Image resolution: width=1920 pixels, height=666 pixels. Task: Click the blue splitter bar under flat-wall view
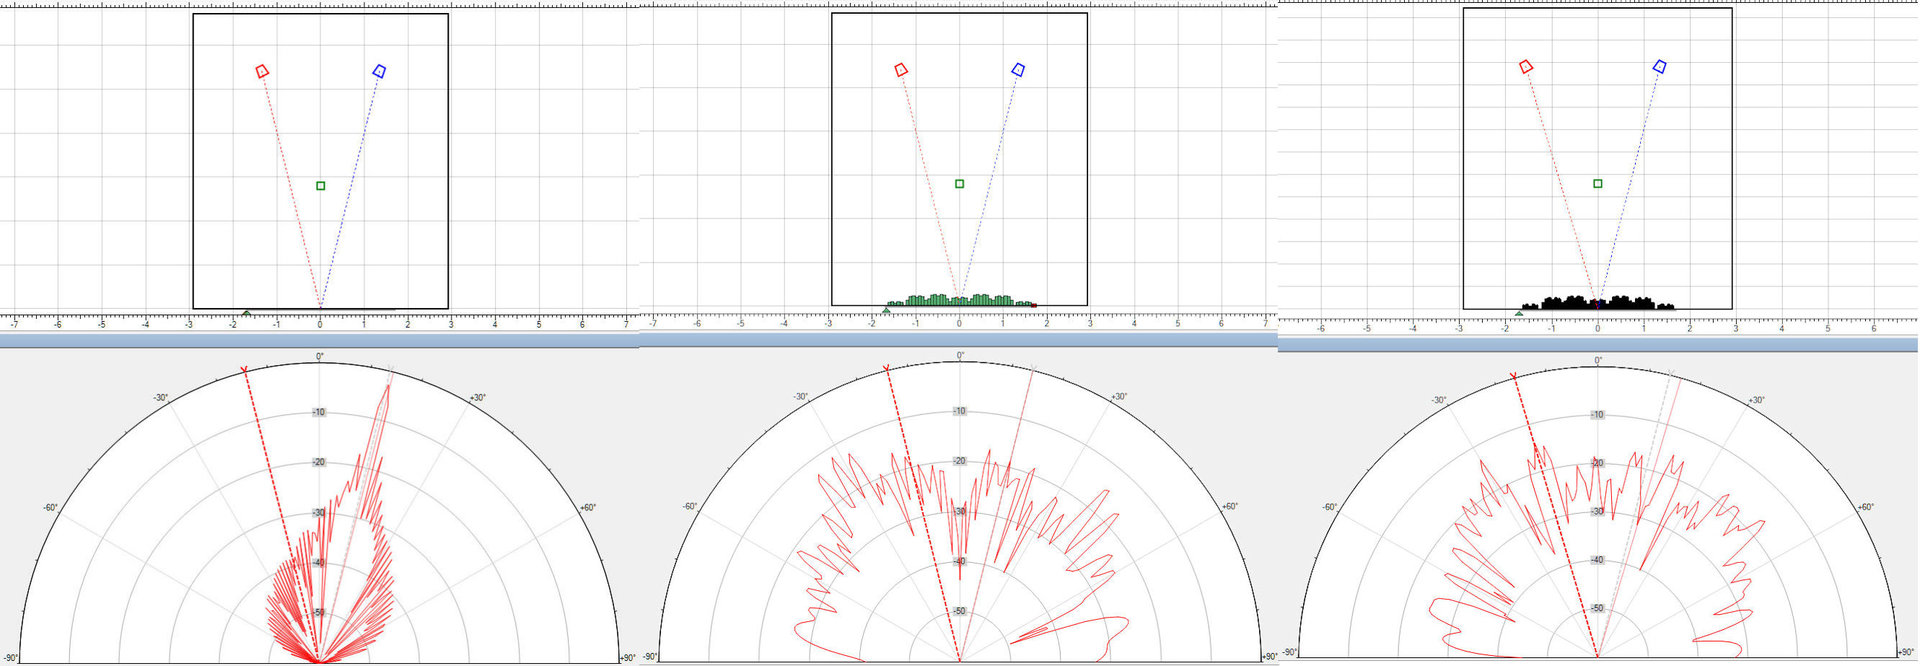click(319, 341)
